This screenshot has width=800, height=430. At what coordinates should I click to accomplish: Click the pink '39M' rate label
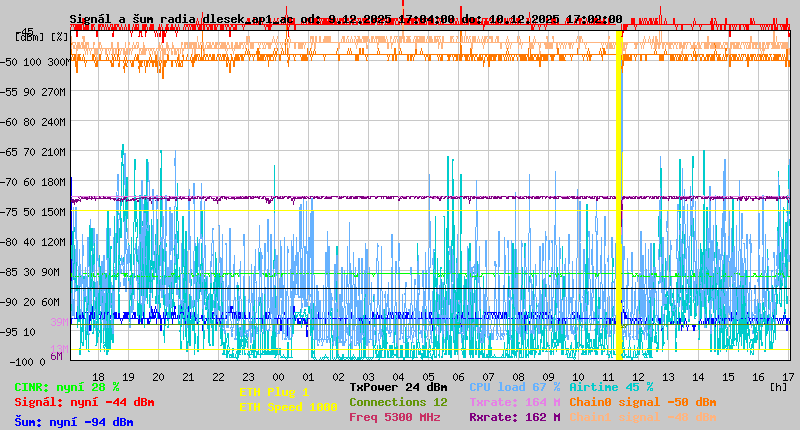[x=59, y=322]
